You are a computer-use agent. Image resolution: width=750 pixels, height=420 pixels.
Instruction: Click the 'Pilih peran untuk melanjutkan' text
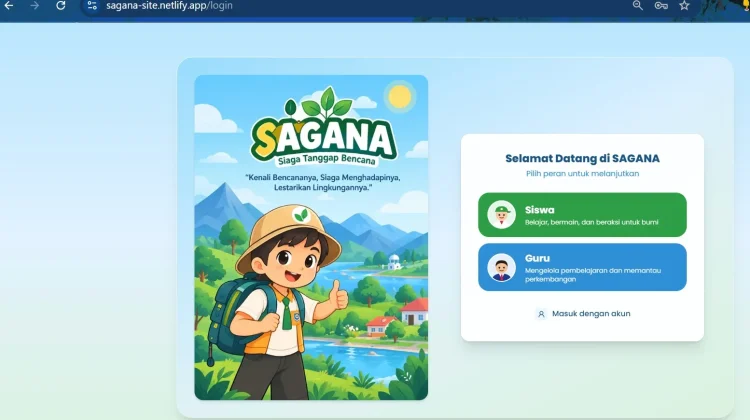582,174
